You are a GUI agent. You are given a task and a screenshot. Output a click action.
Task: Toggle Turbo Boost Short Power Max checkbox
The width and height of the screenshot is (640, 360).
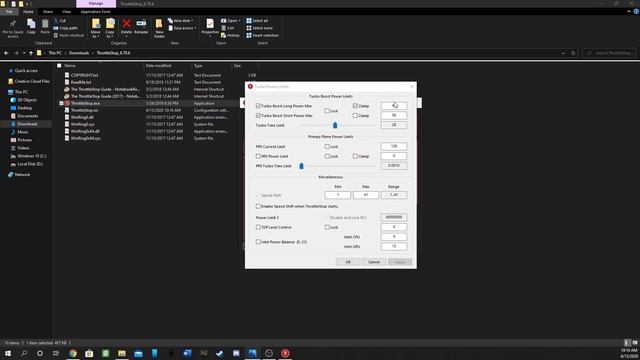point(258,116)
